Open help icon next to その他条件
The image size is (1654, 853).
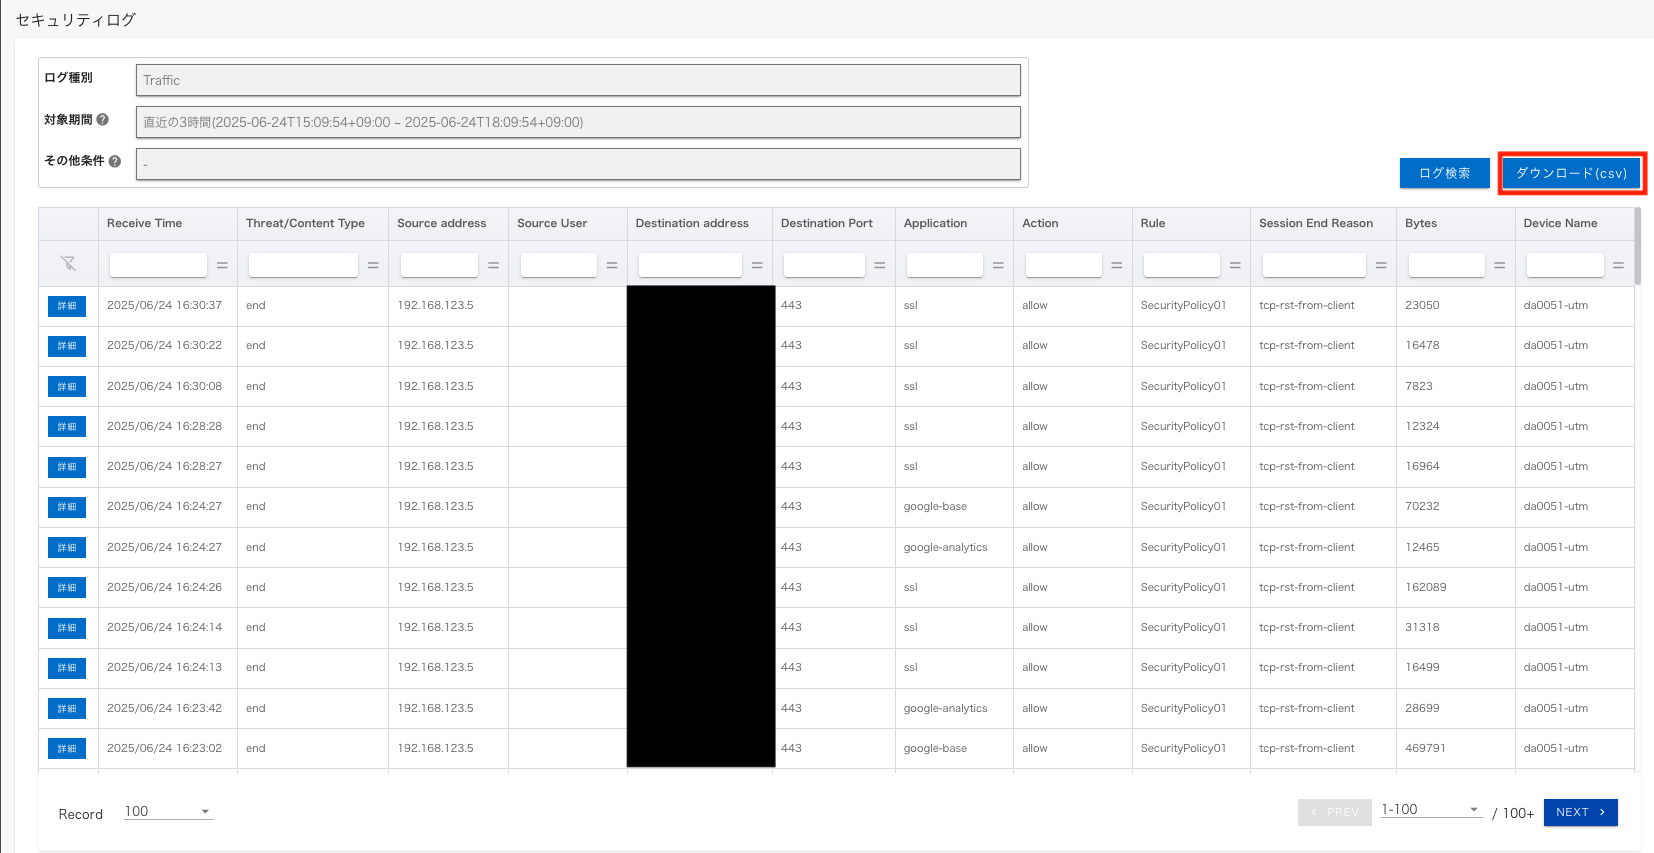click(x=114, y=161)
